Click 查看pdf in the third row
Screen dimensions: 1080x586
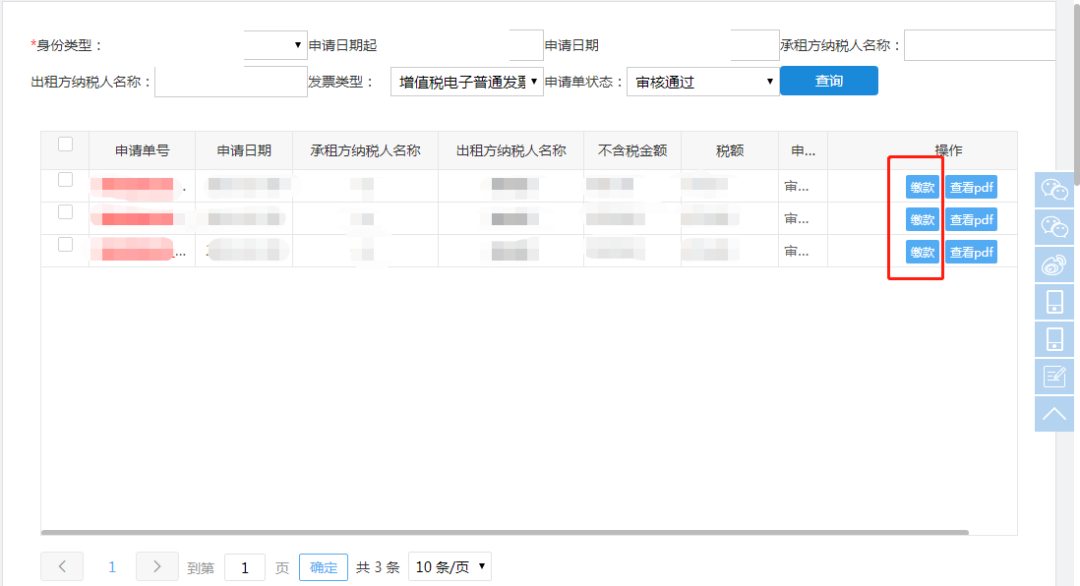971,252
